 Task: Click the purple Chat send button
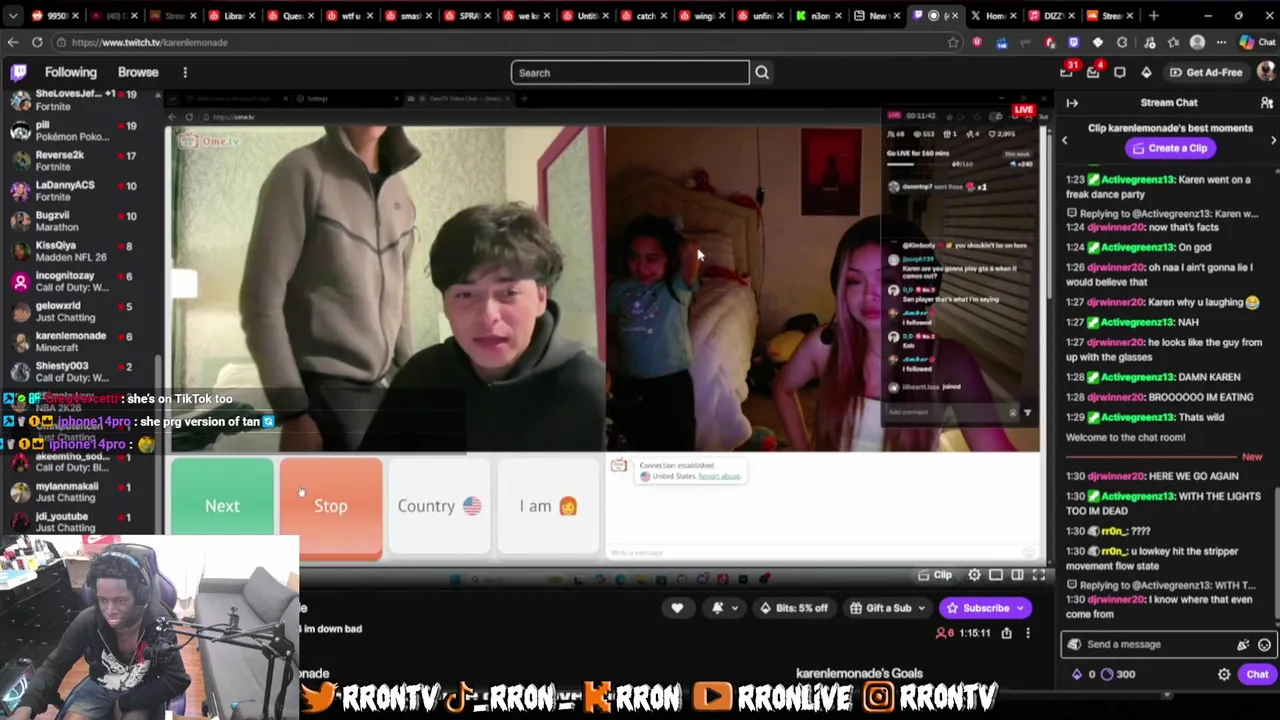(x=1257, y=674)
